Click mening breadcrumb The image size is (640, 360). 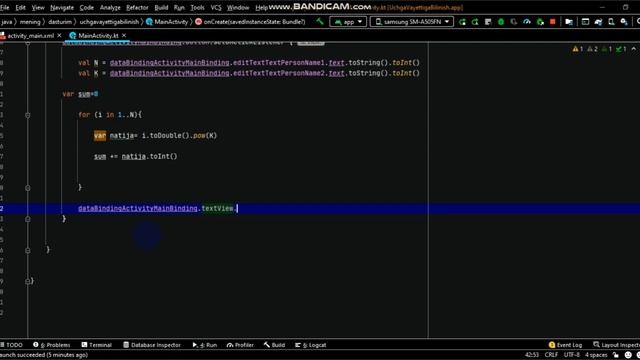click(30, 22)
